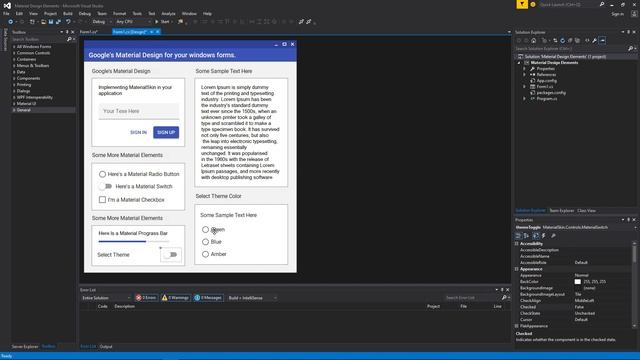The width and height of the screenshot is (640, 360).
Task: Click the Error List search magnifier icon
Action: [504, 298]
